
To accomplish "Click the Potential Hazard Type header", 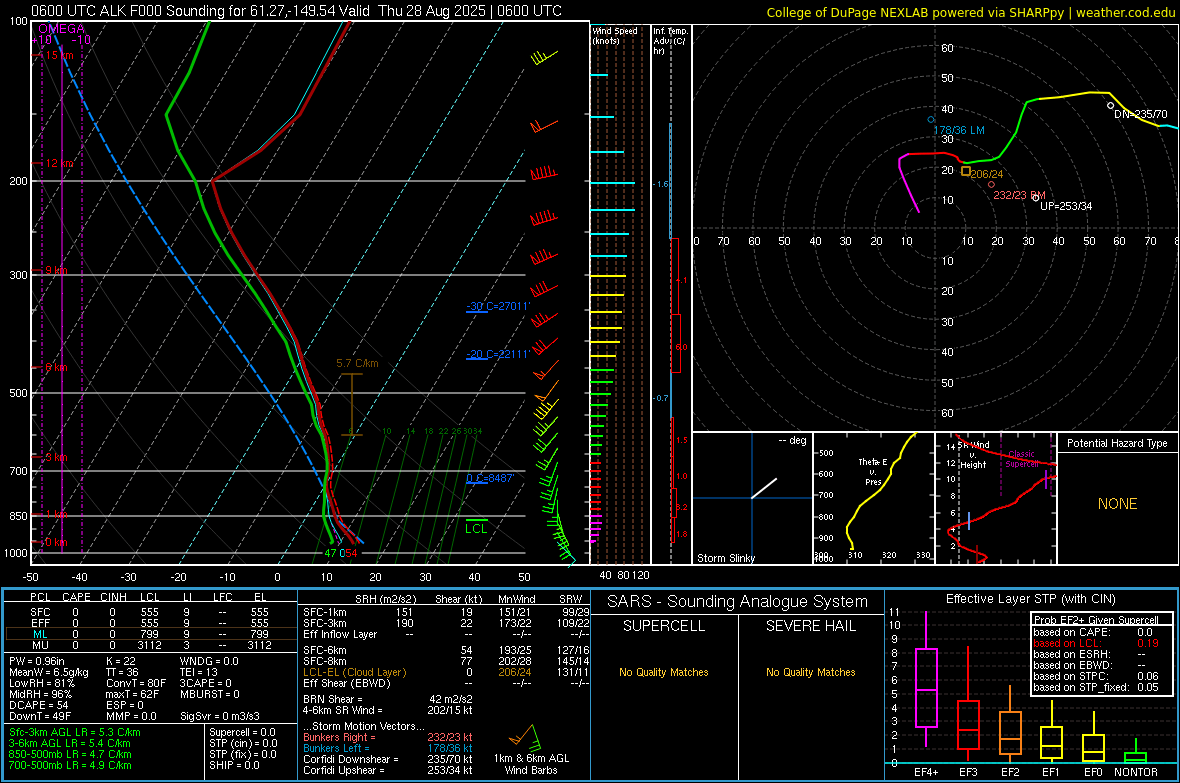I will [1117, 443].
